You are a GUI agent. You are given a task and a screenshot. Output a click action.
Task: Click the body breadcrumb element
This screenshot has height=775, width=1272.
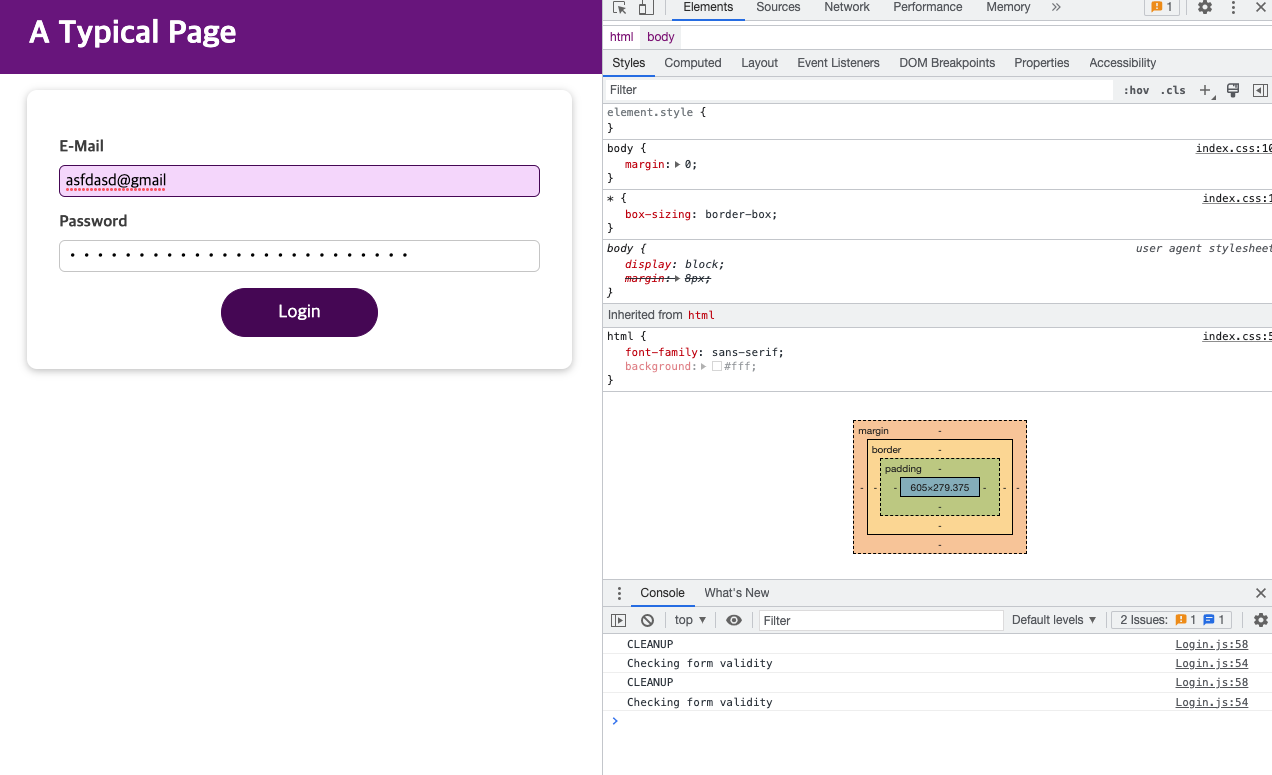tap(661, 37)
